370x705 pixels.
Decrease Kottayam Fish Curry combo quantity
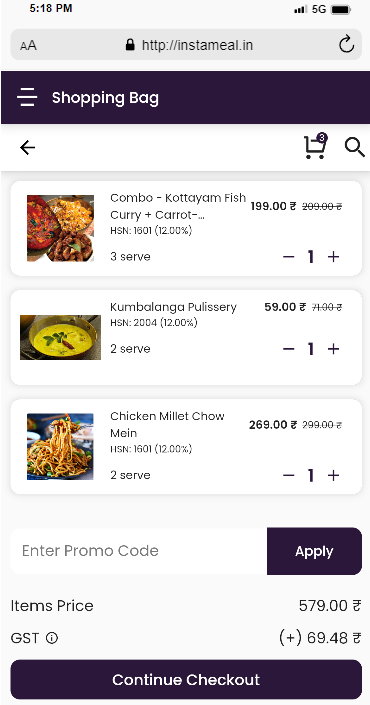(x=289, y=257)
